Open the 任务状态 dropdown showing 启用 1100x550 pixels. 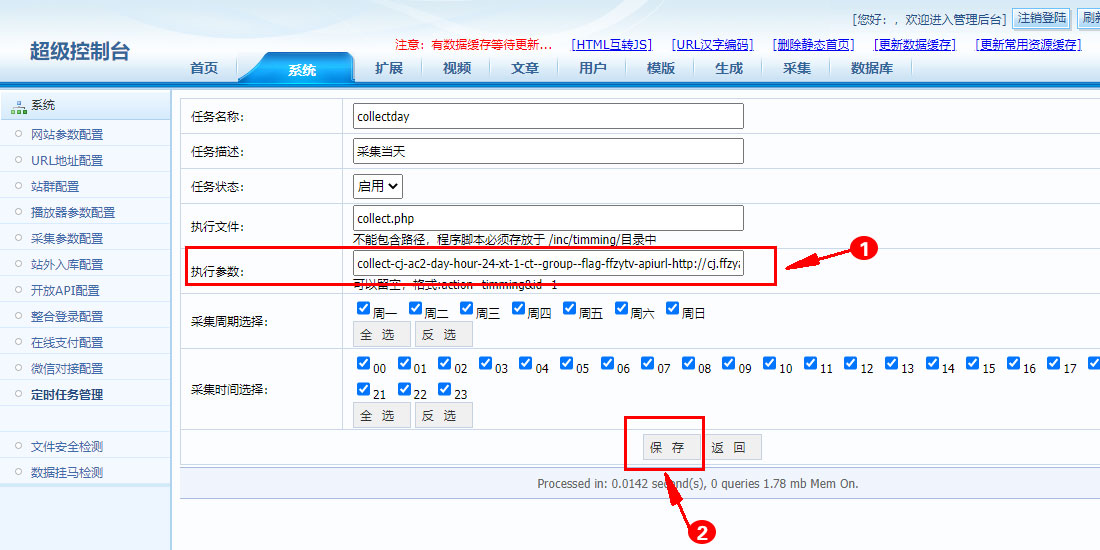378,186
